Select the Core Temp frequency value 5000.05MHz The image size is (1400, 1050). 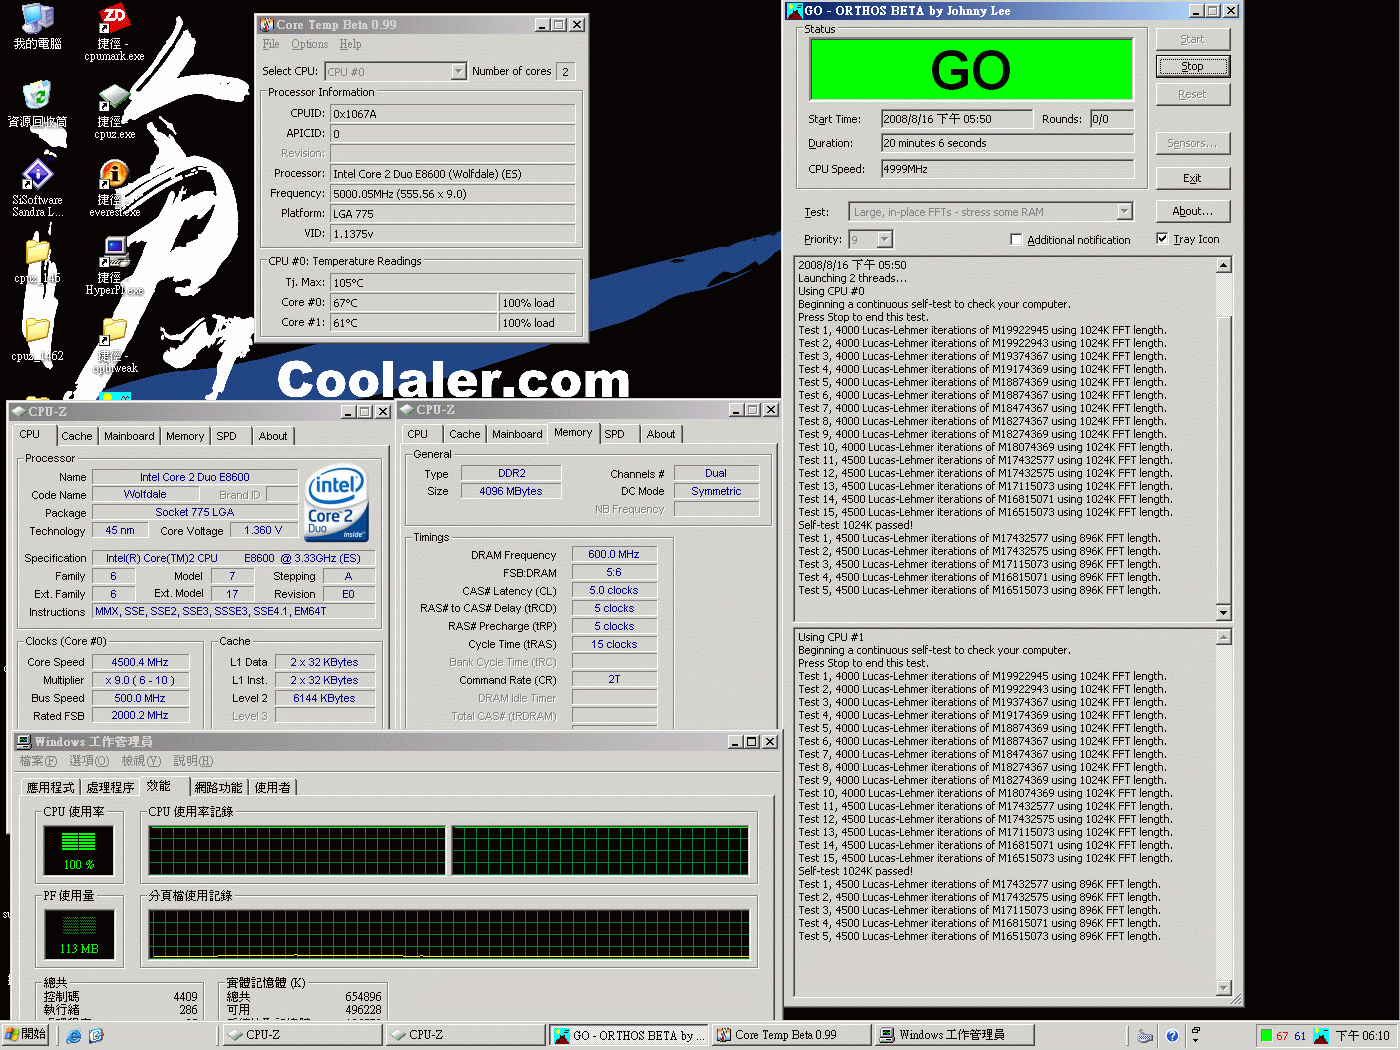pyautogui.click(x=453, y=194)
